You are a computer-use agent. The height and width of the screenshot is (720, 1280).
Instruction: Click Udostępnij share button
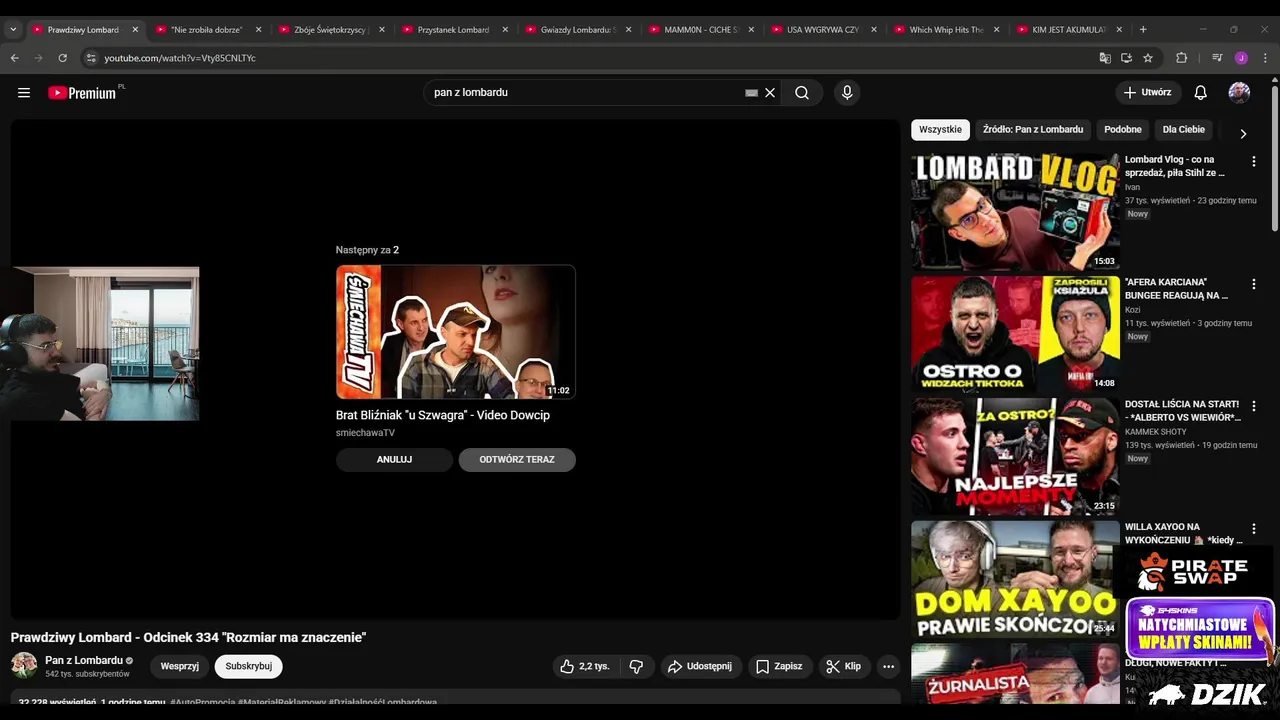(x=700, y=666)
